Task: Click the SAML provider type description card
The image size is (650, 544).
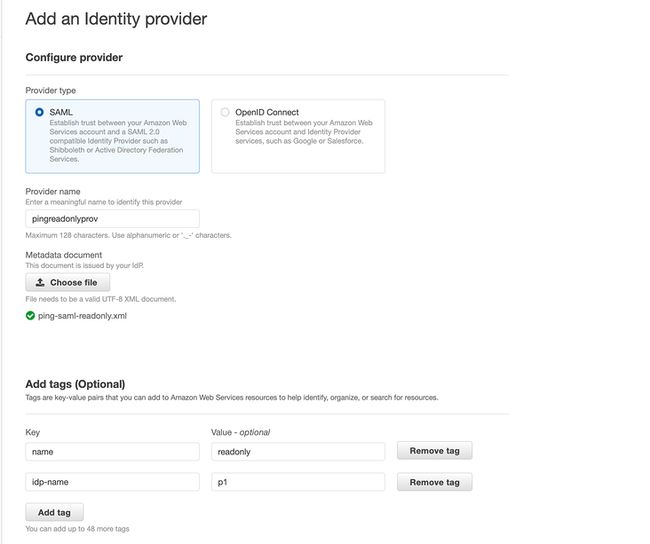Action: [112, 136]
